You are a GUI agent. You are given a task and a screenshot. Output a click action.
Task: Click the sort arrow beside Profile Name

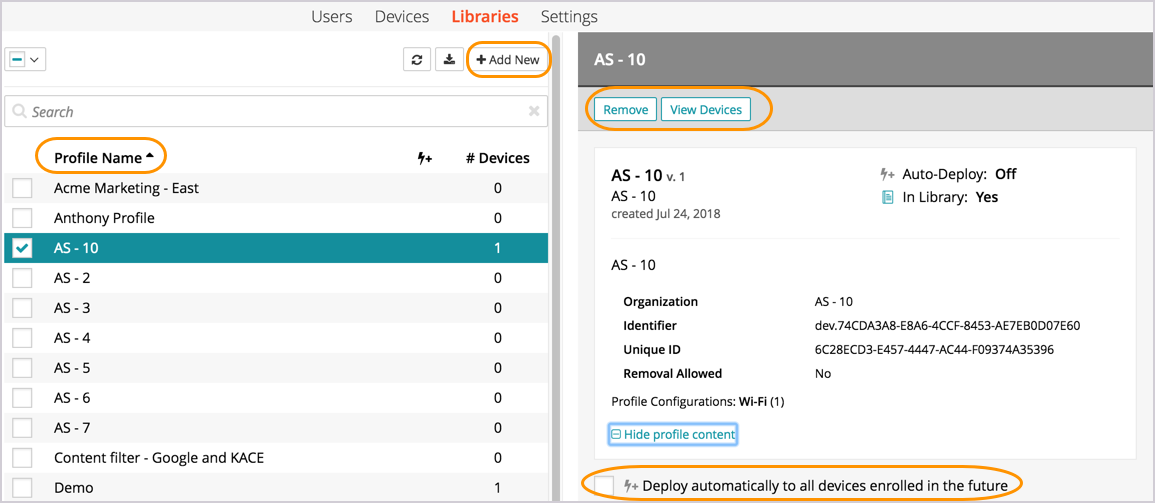pyautogui.click(x=150, y=157)
